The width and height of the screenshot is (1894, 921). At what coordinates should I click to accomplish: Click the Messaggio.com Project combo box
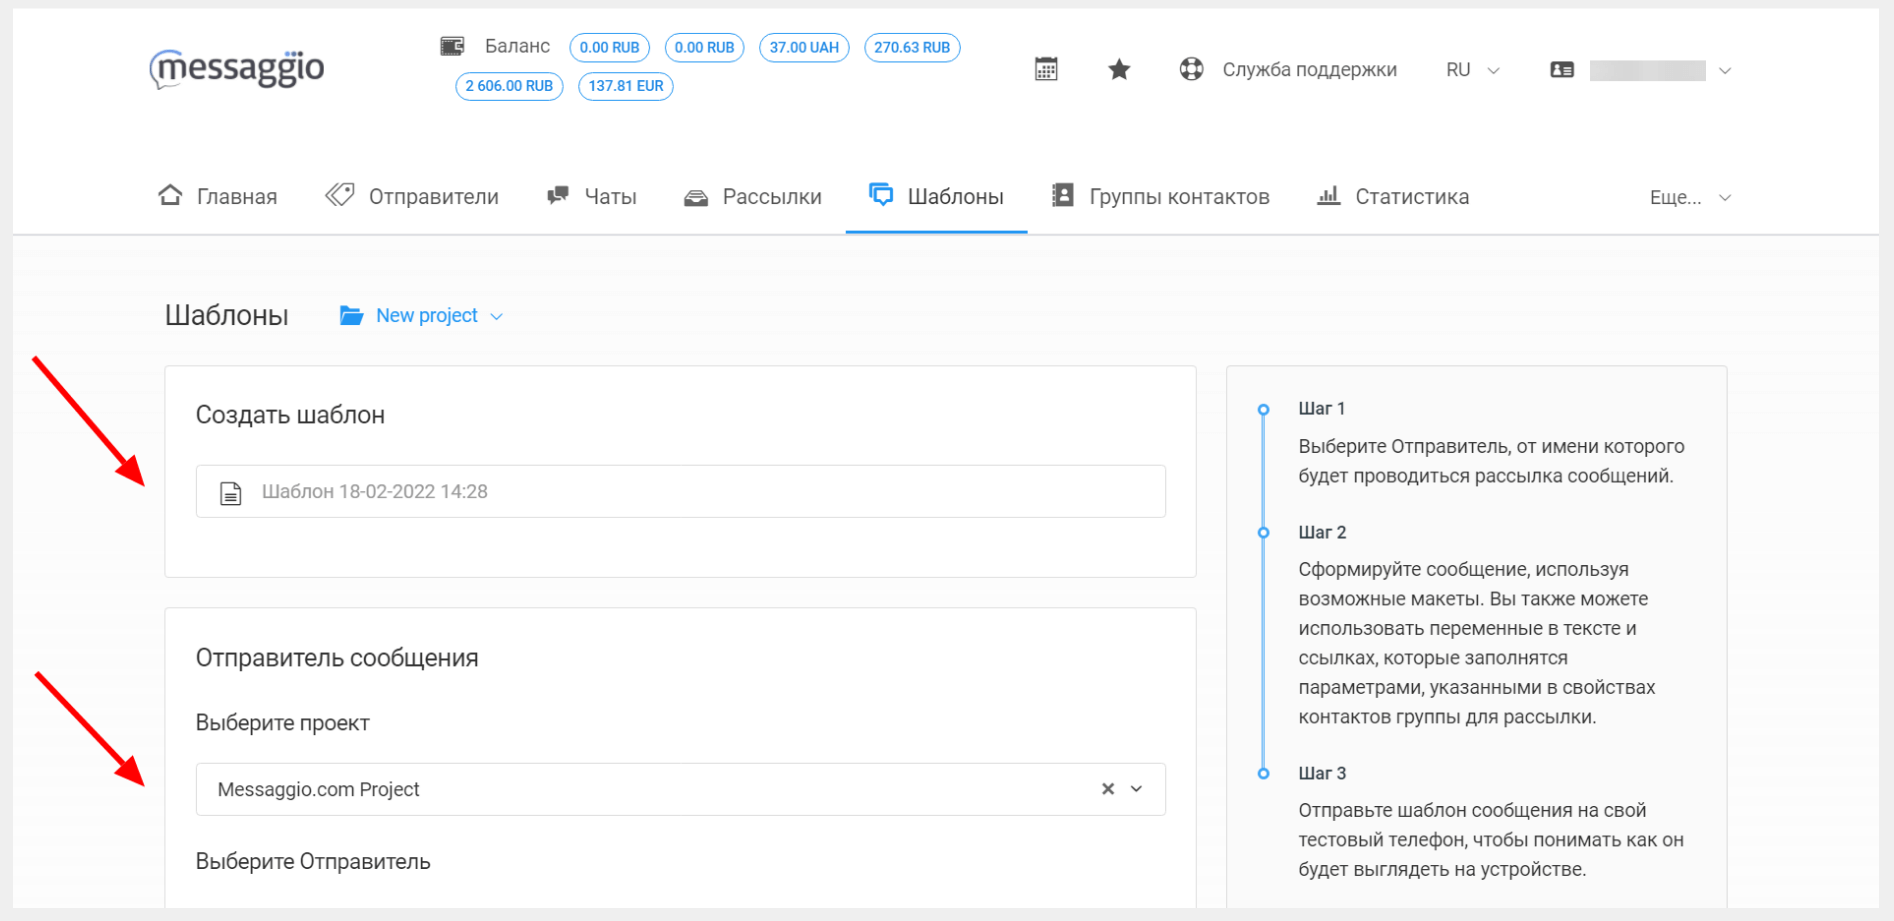pos(681,789)
